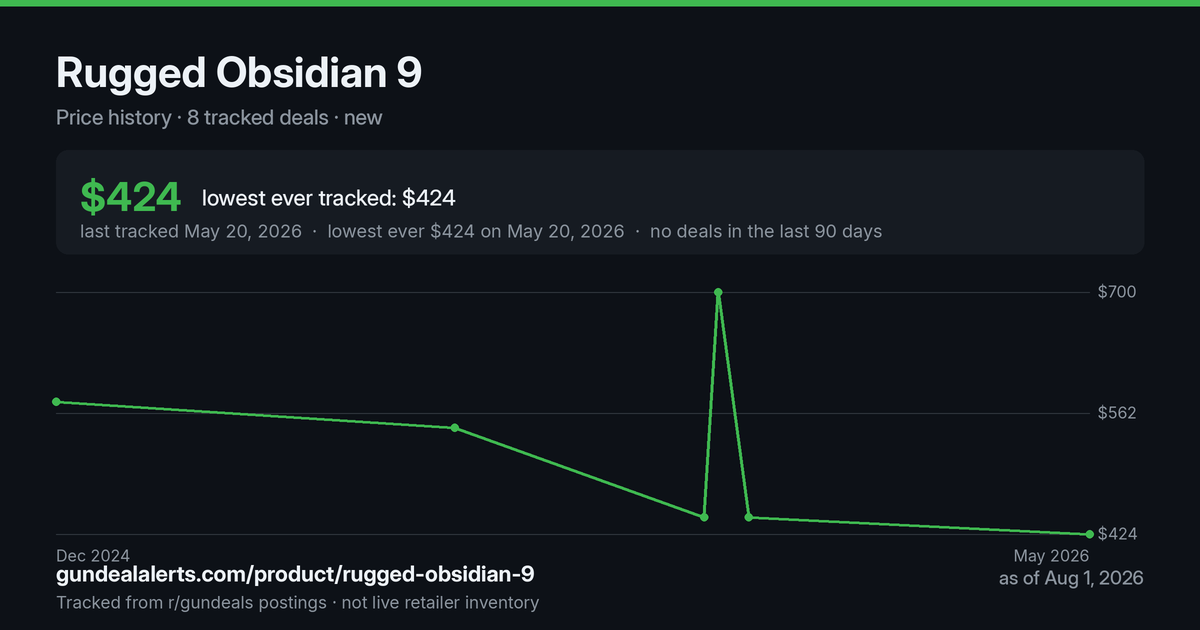Click the Dec 2024 axis label

(93, 555)
